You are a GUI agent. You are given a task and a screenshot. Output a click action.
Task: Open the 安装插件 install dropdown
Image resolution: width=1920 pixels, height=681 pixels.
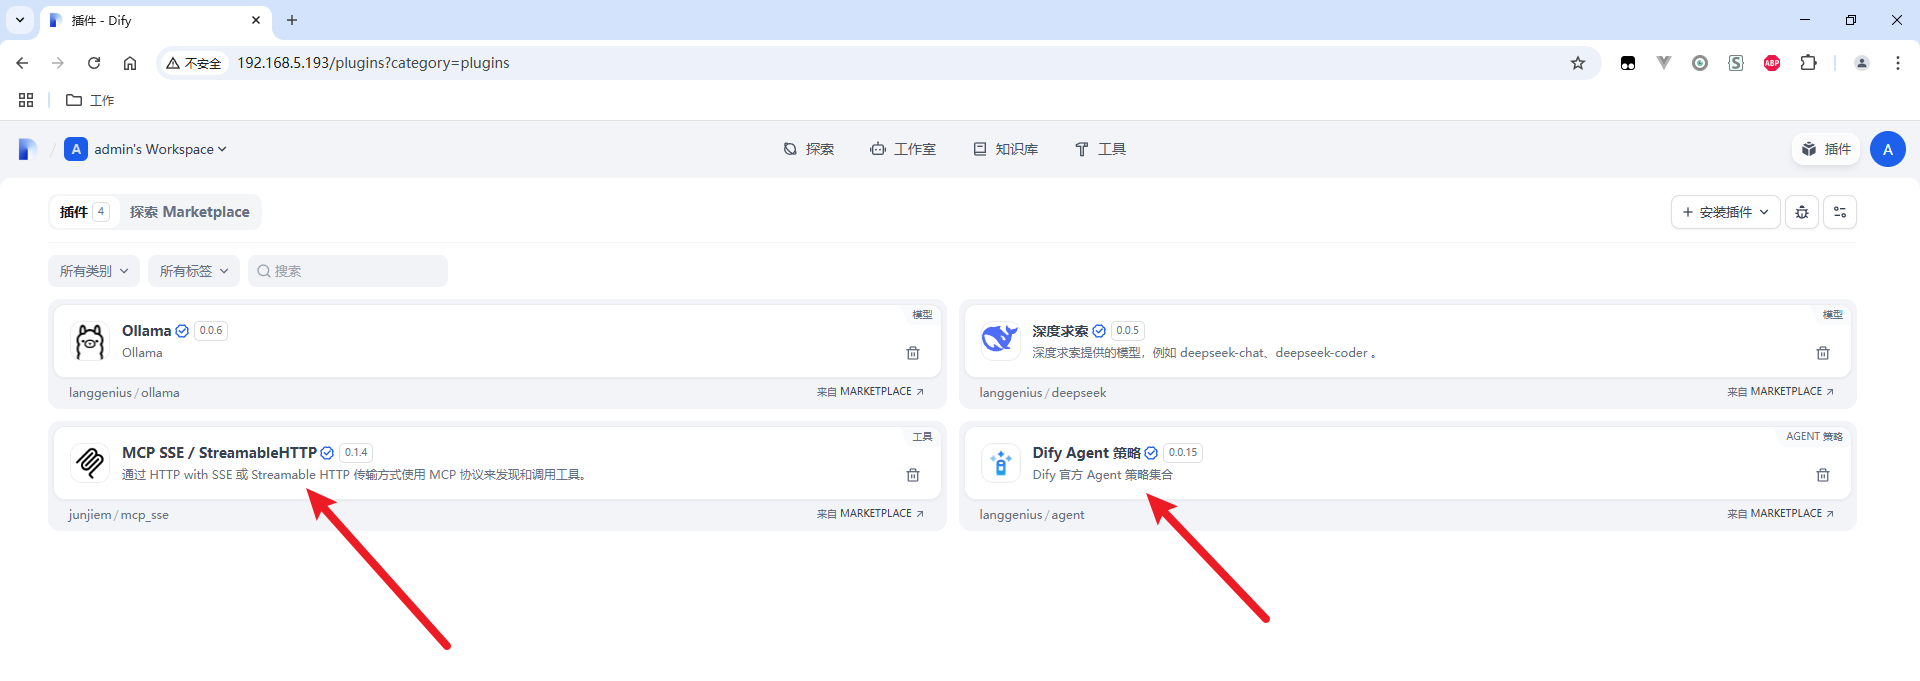pos(1725,212)
